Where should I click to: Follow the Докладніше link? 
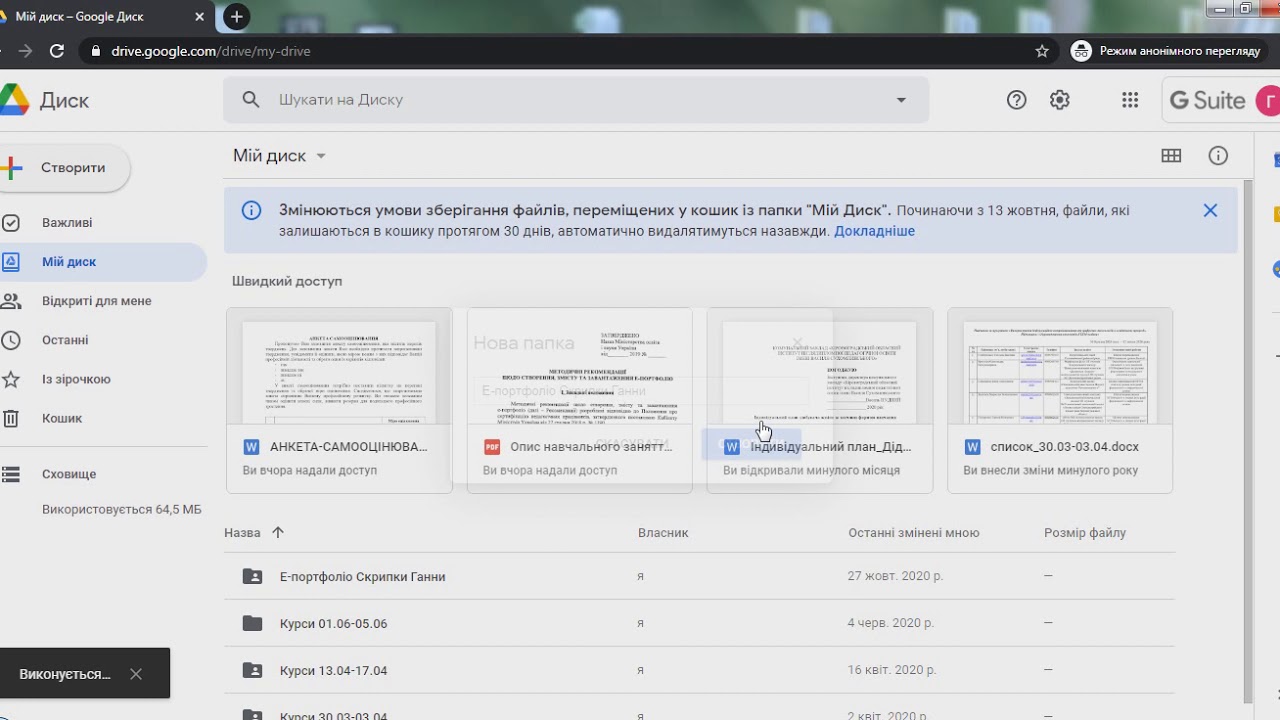pyautogui.click(x=874, y=231)
